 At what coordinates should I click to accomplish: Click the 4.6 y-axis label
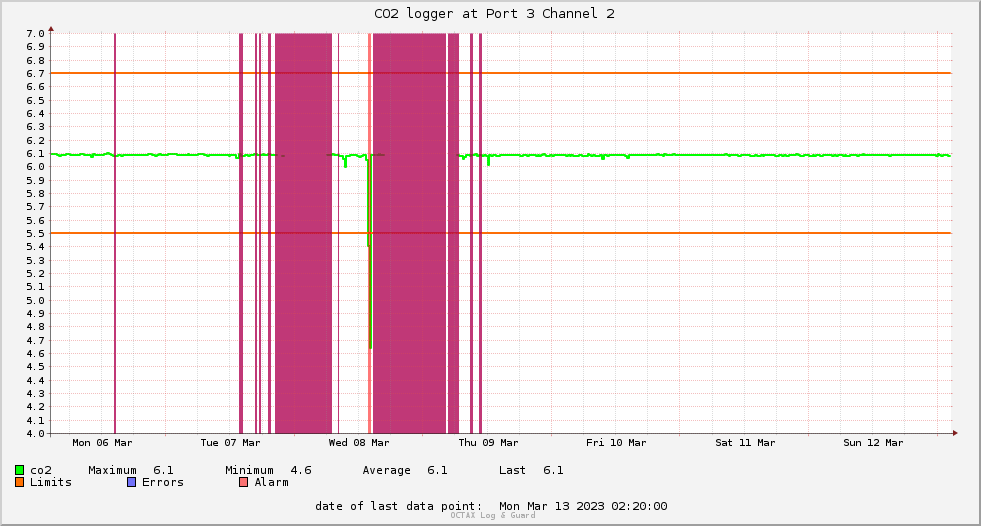click(x=36, y=353)
